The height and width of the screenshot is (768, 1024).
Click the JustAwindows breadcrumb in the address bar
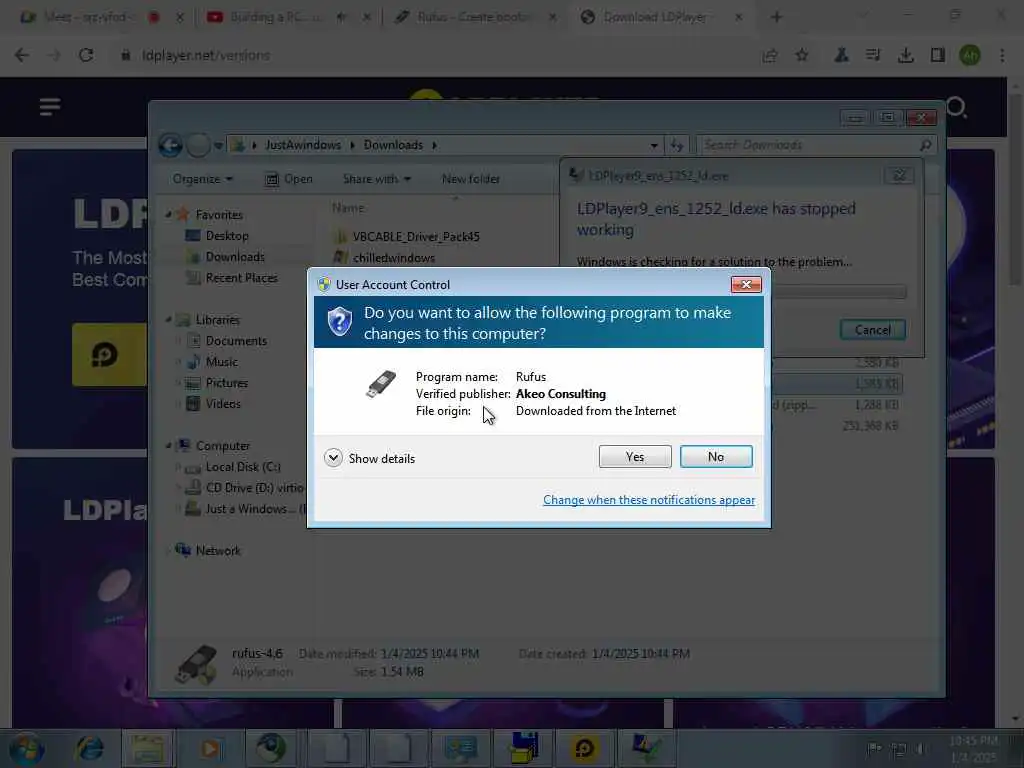[x=303, y=145]
